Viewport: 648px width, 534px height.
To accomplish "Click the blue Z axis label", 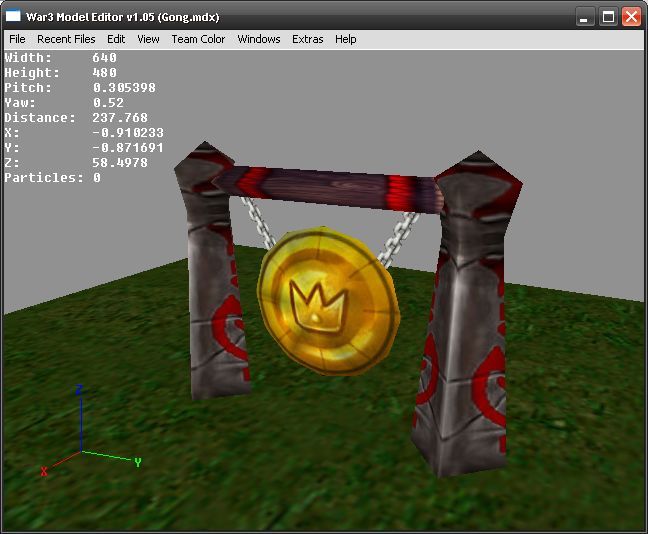I will point(79,389).
